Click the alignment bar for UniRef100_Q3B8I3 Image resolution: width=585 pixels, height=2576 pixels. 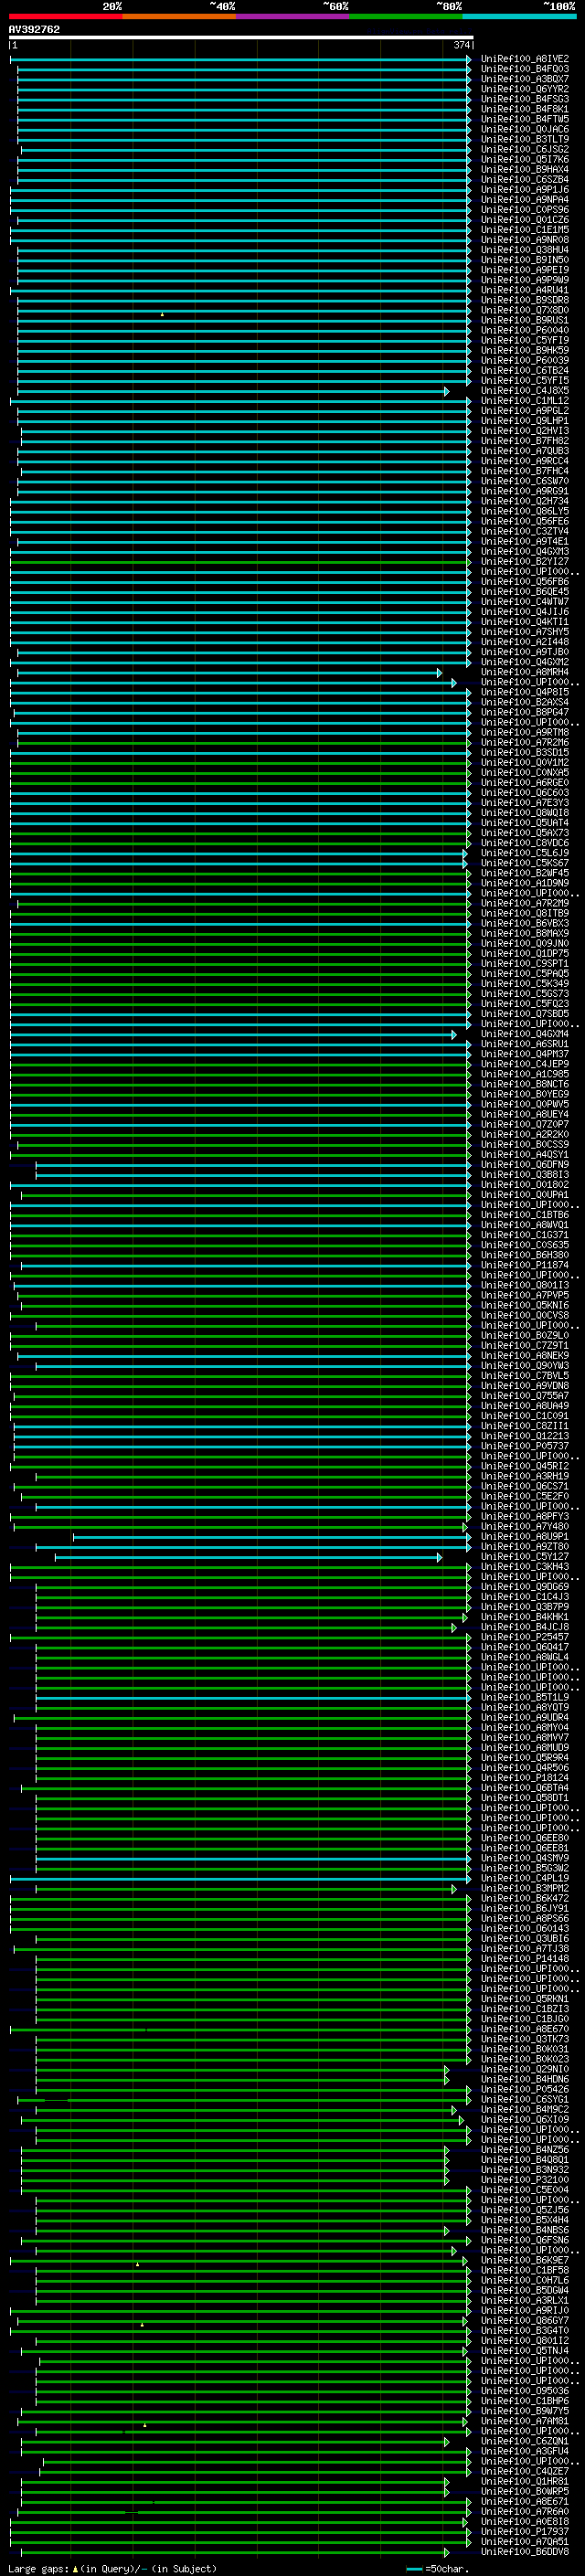click(x=252, y=1175)
